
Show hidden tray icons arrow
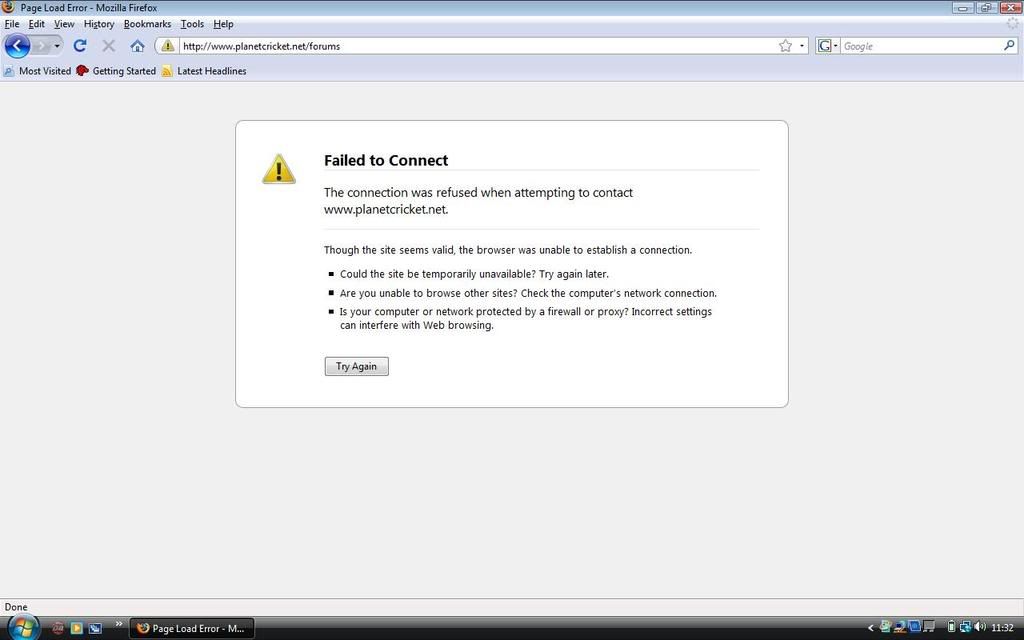coord(871,628)
